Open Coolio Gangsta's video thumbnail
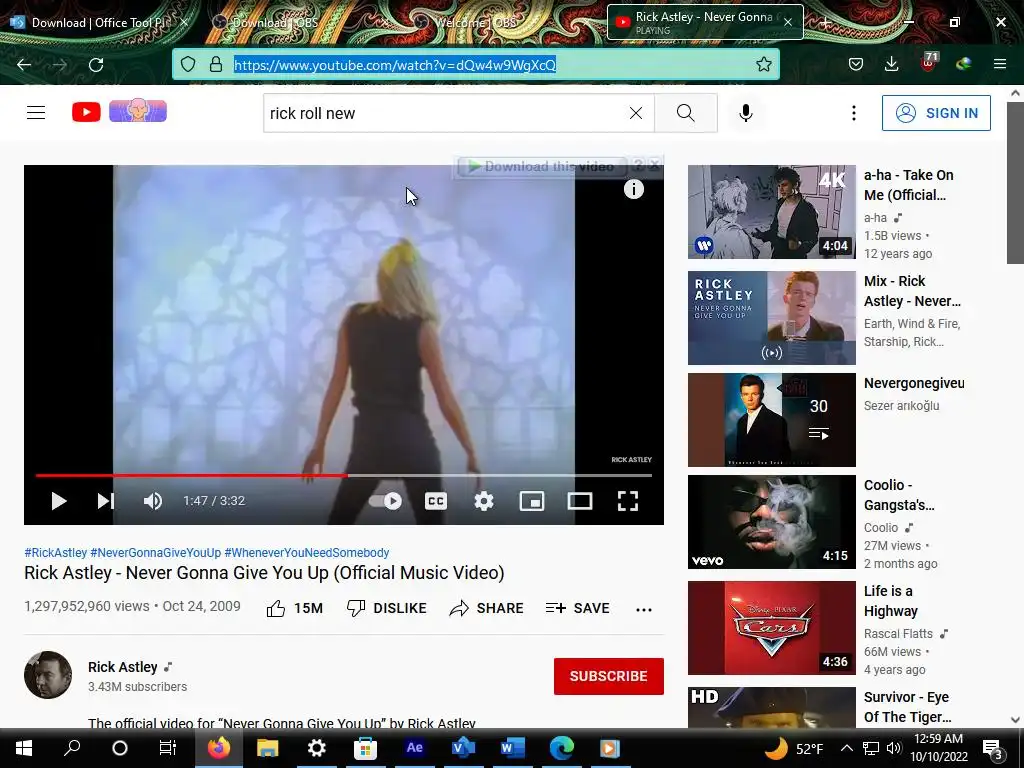The image size is (1024, 768). (x=771, y=522)
